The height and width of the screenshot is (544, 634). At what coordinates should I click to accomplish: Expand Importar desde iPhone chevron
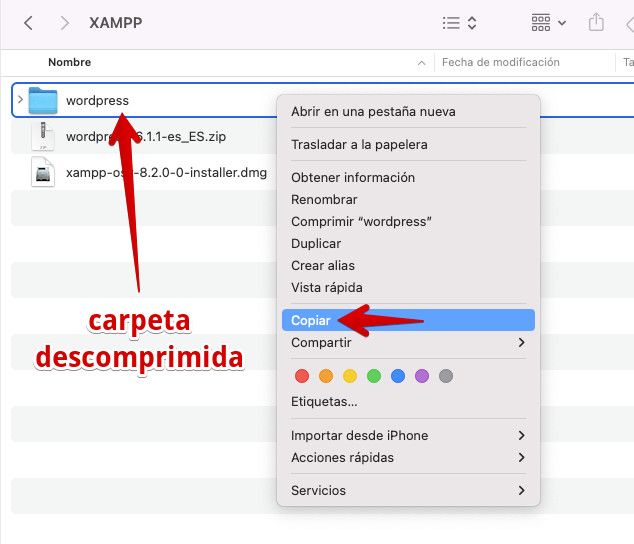coord(522,435)
